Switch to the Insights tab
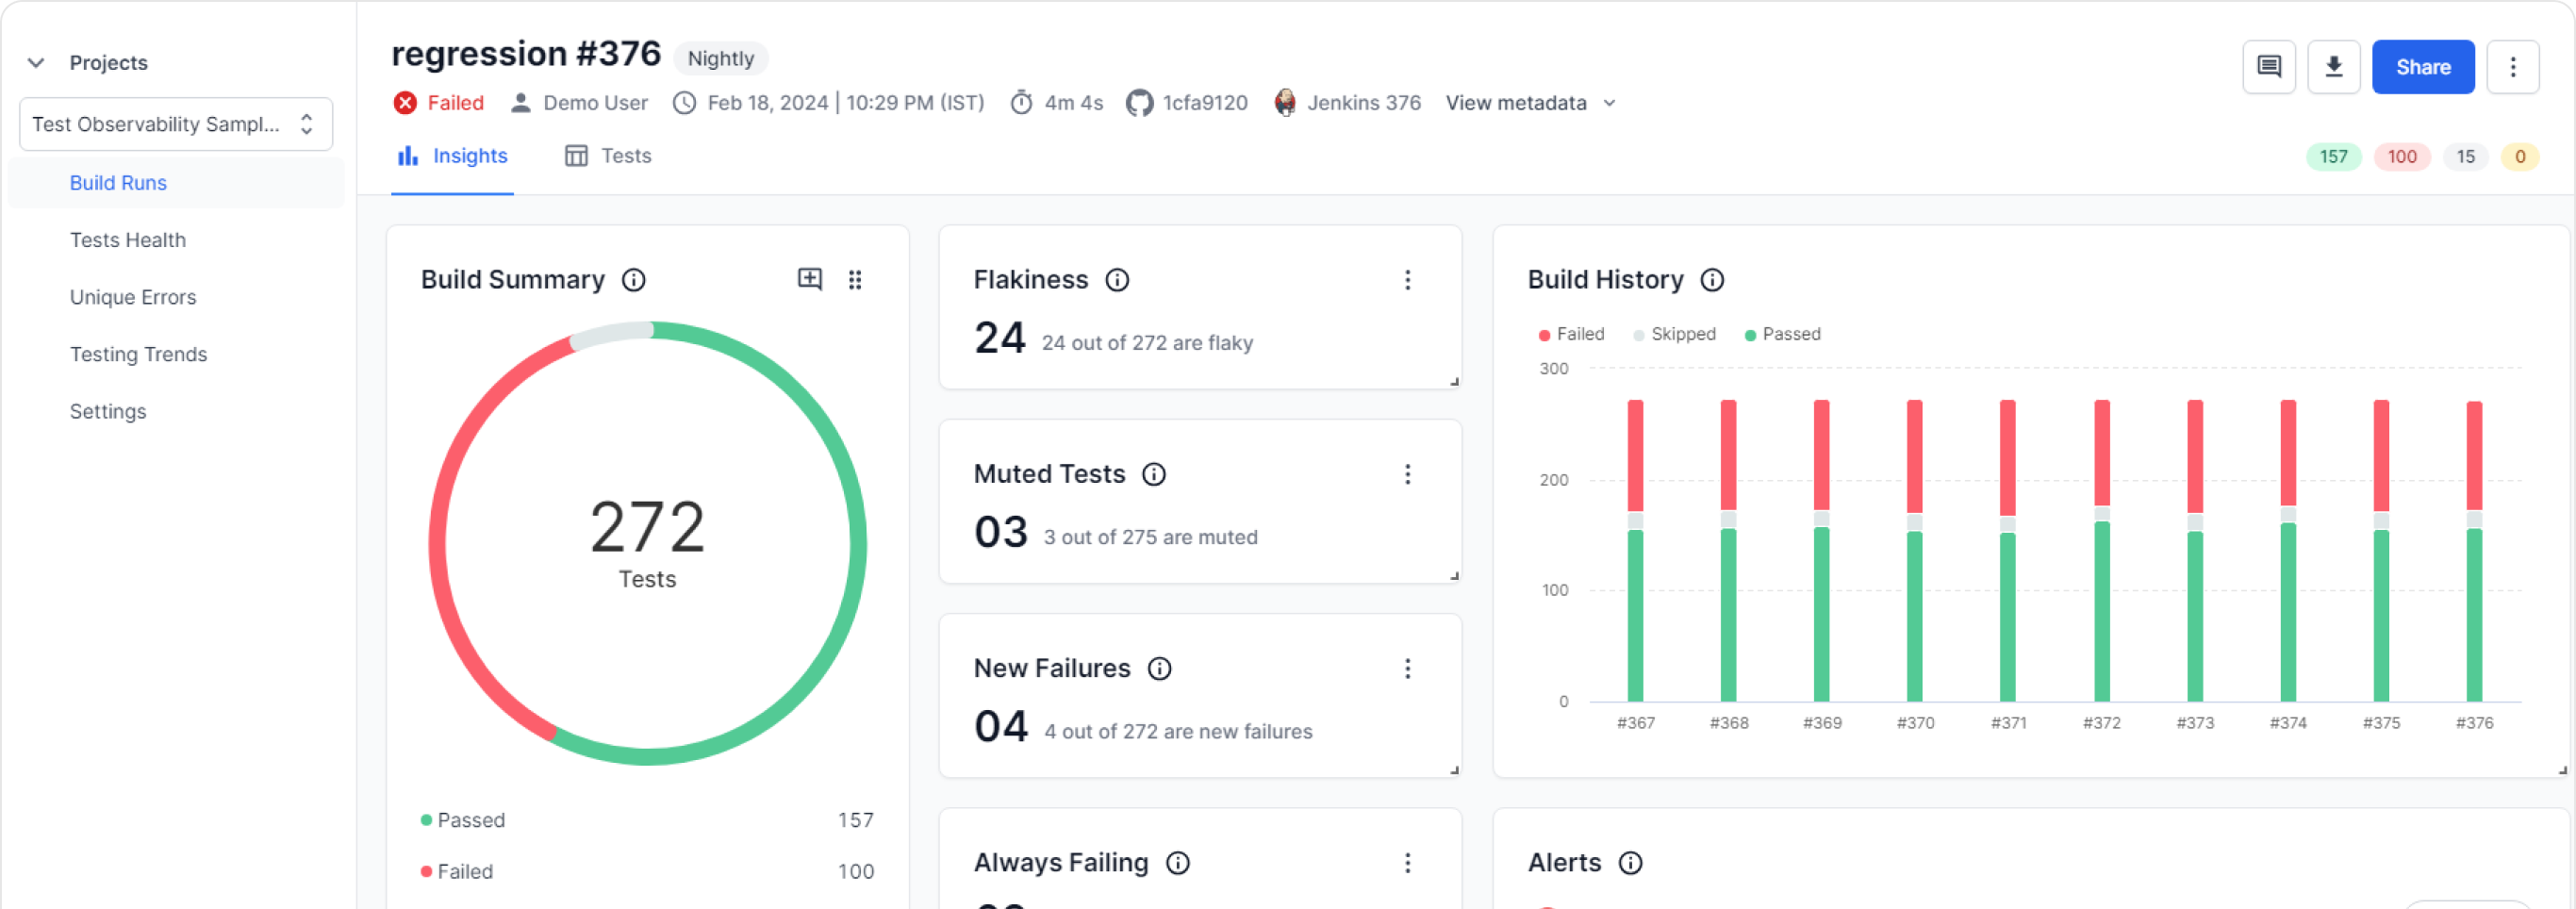 pos(452,156)
